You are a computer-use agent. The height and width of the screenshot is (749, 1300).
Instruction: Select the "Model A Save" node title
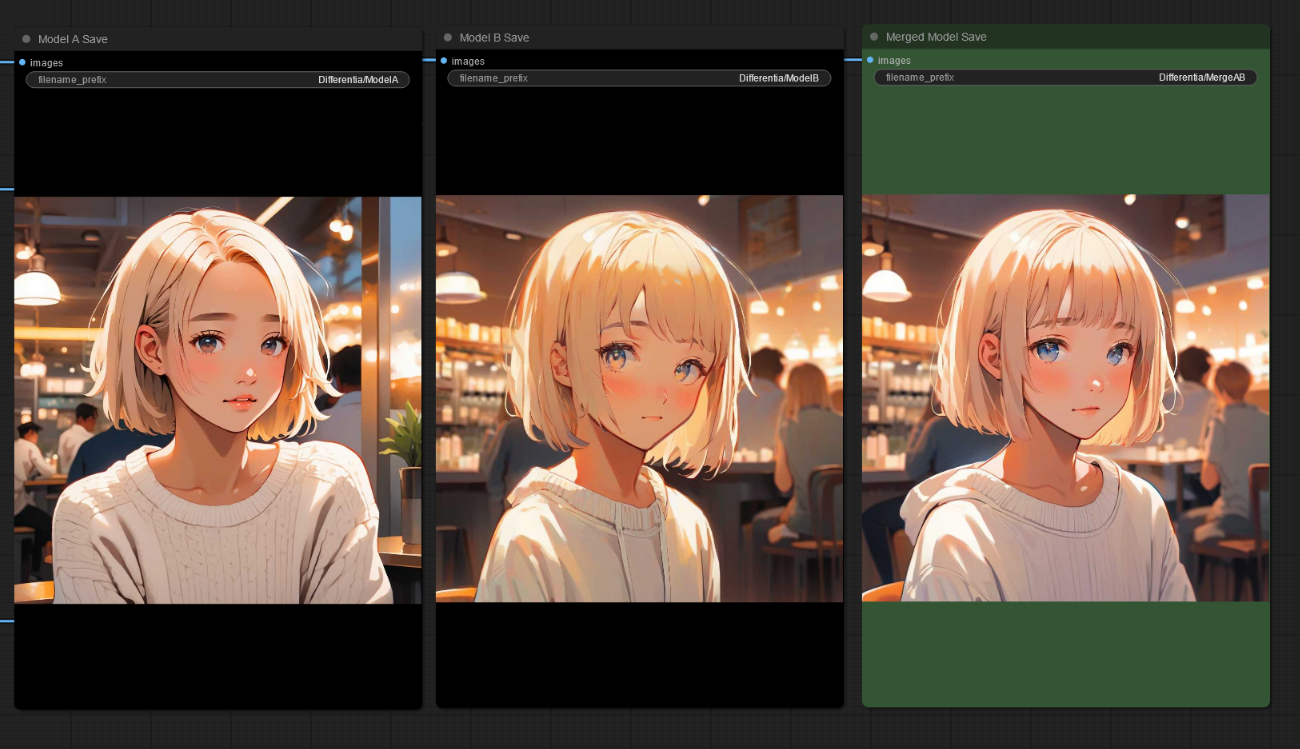coord(73,39)
